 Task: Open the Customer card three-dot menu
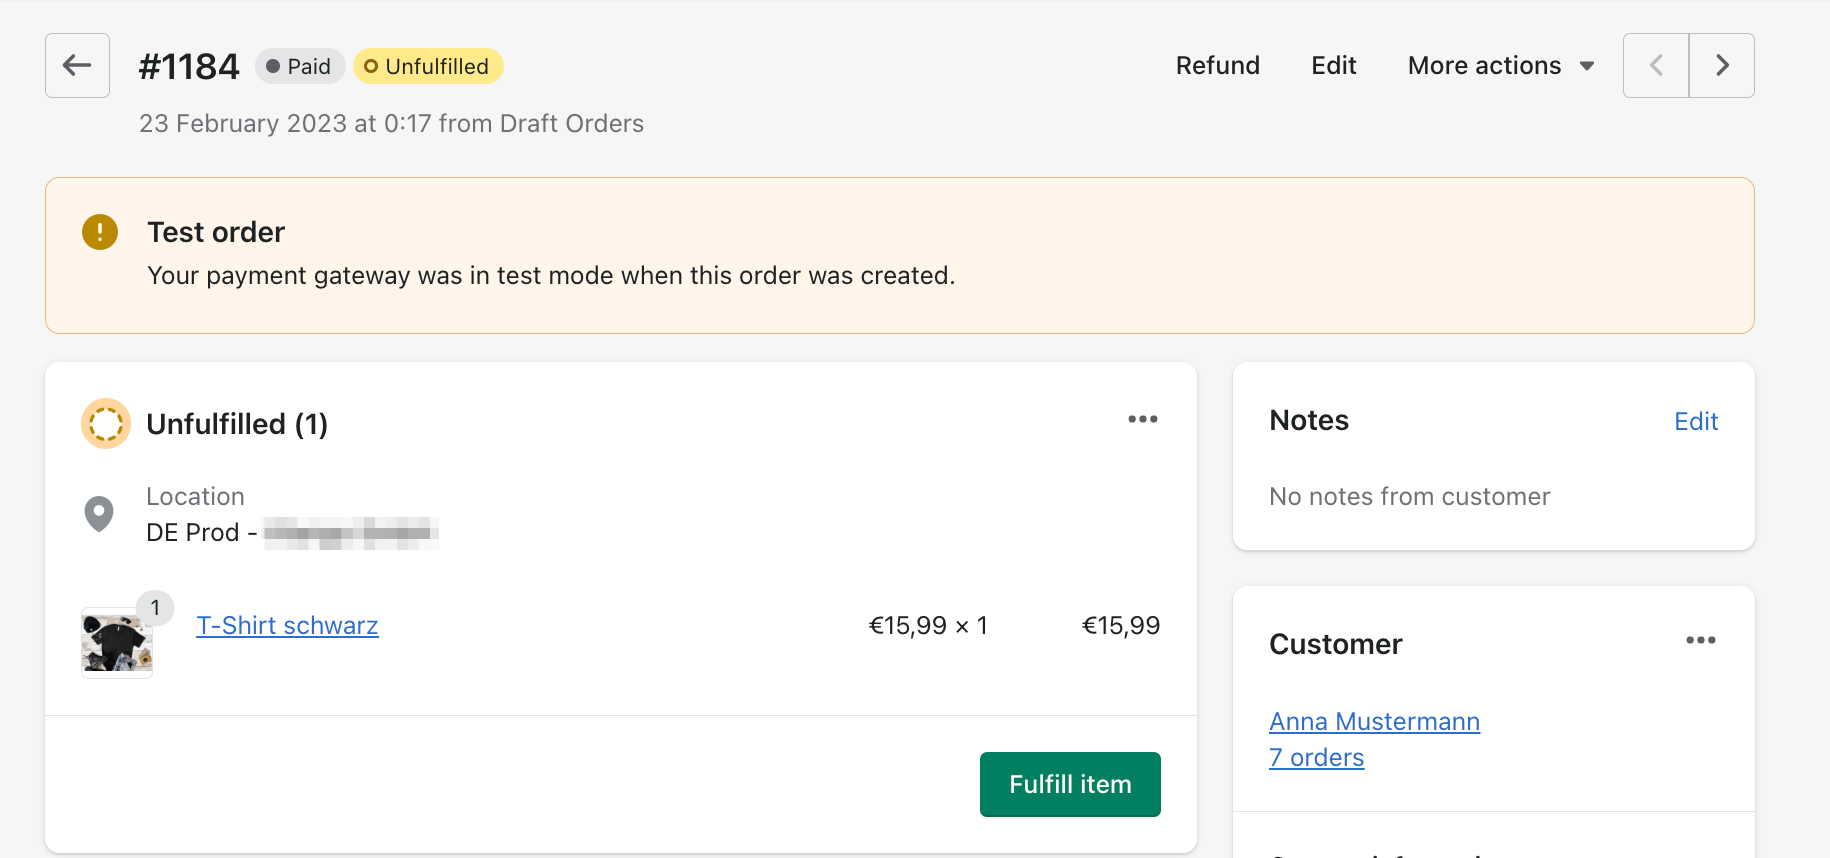click(x=1700, y=640)
